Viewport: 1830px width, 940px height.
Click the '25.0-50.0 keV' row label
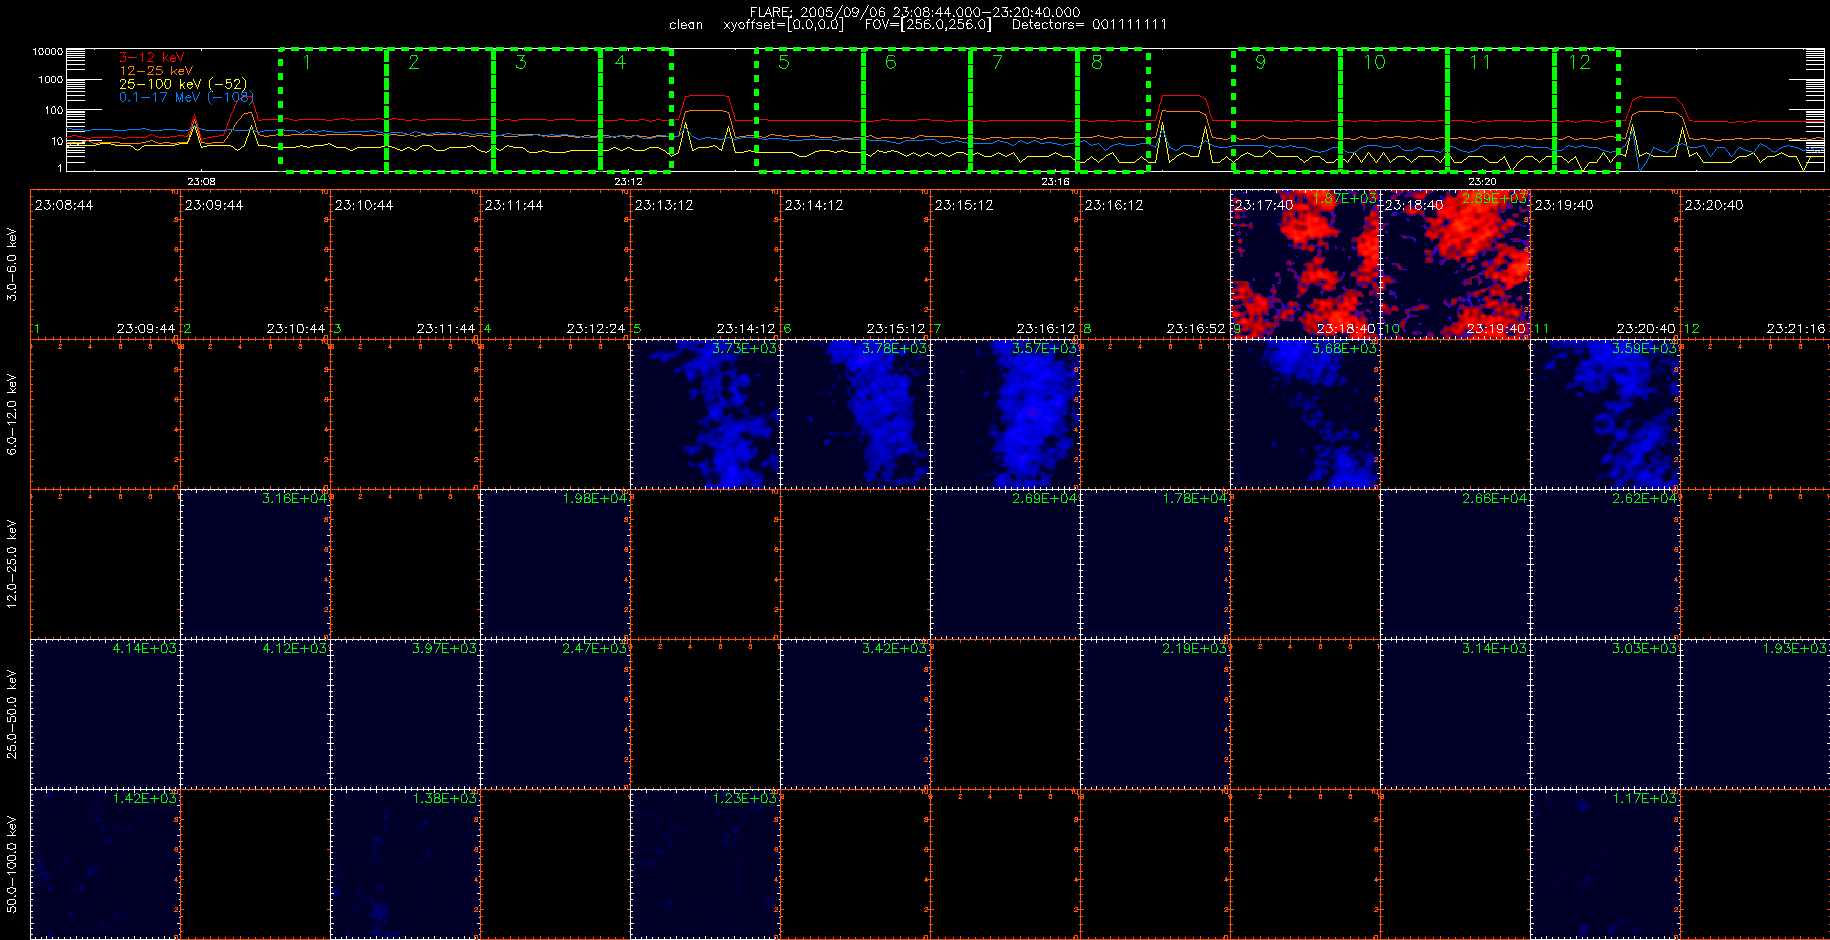pos(12,714)
